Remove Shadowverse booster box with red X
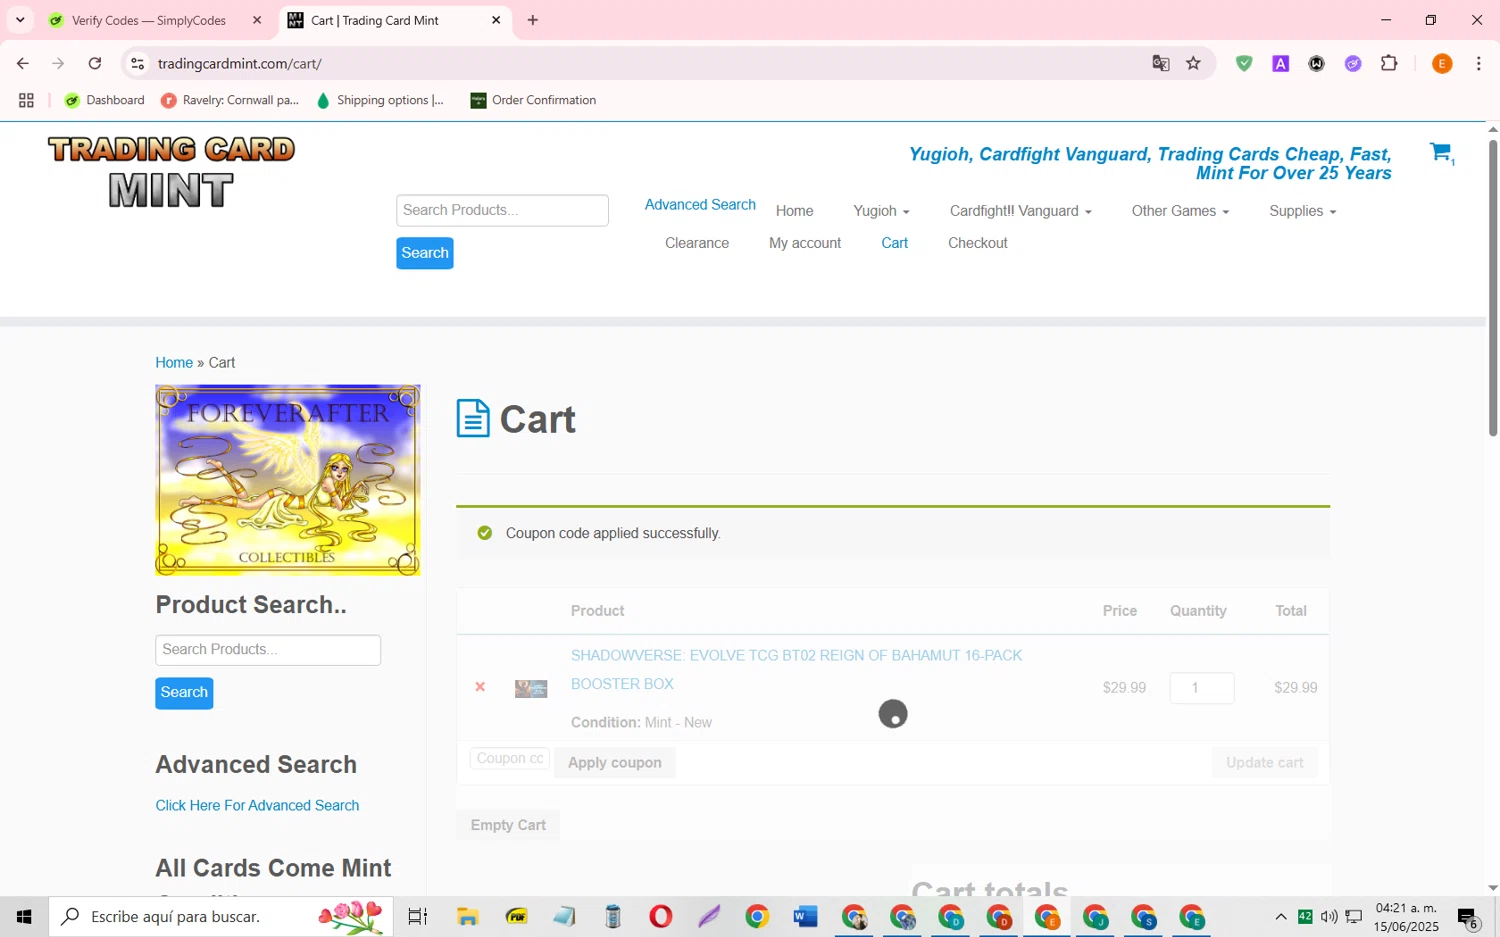1500x937 pixels. [x=480, y=687]
